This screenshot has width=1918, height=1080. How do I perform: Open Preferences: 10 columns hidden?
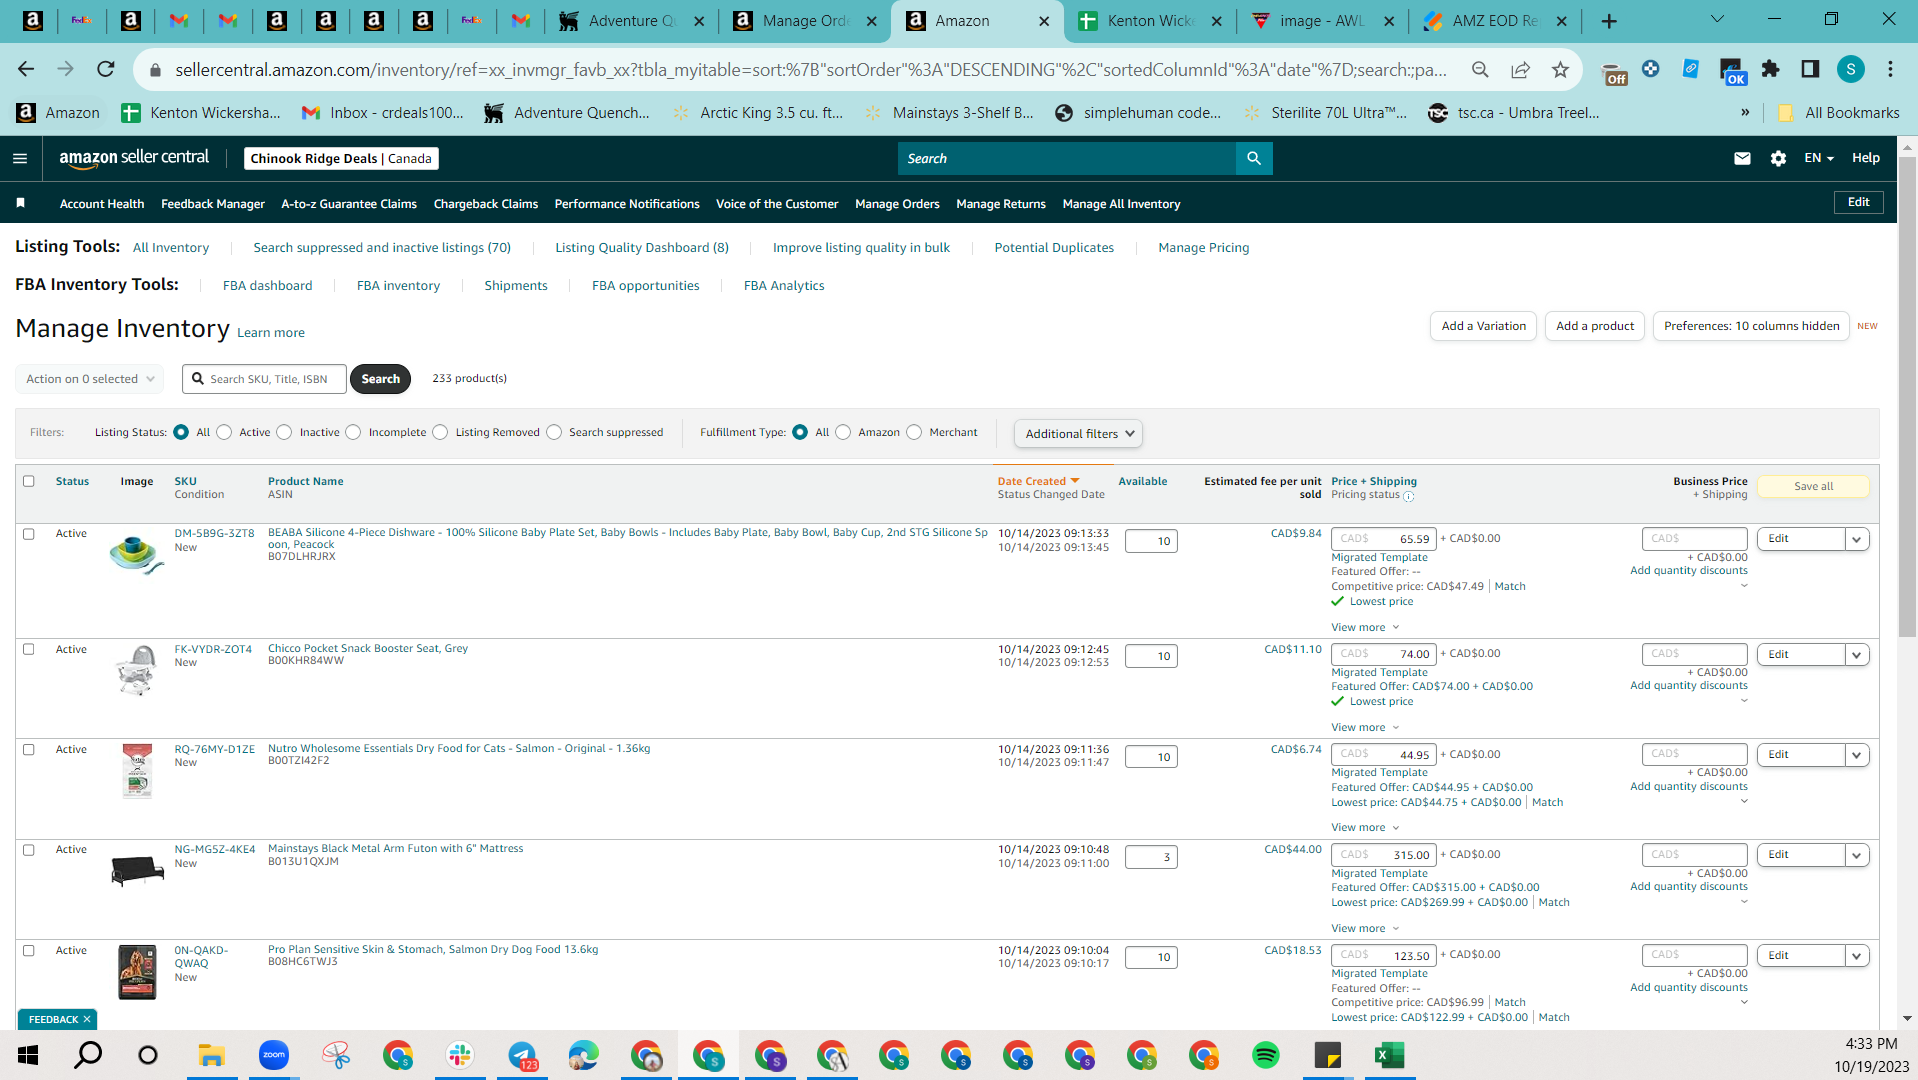point(1752,326)
